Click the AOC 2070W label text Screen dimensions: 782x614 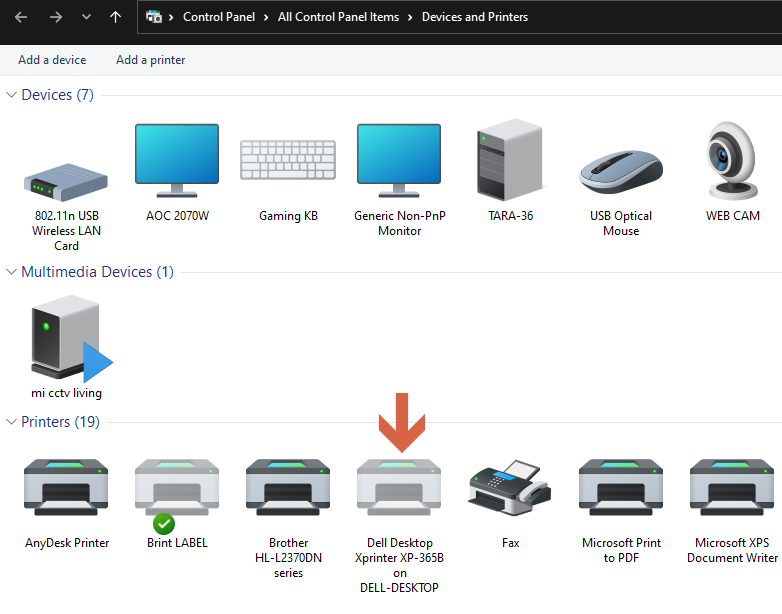coord(177,216)
